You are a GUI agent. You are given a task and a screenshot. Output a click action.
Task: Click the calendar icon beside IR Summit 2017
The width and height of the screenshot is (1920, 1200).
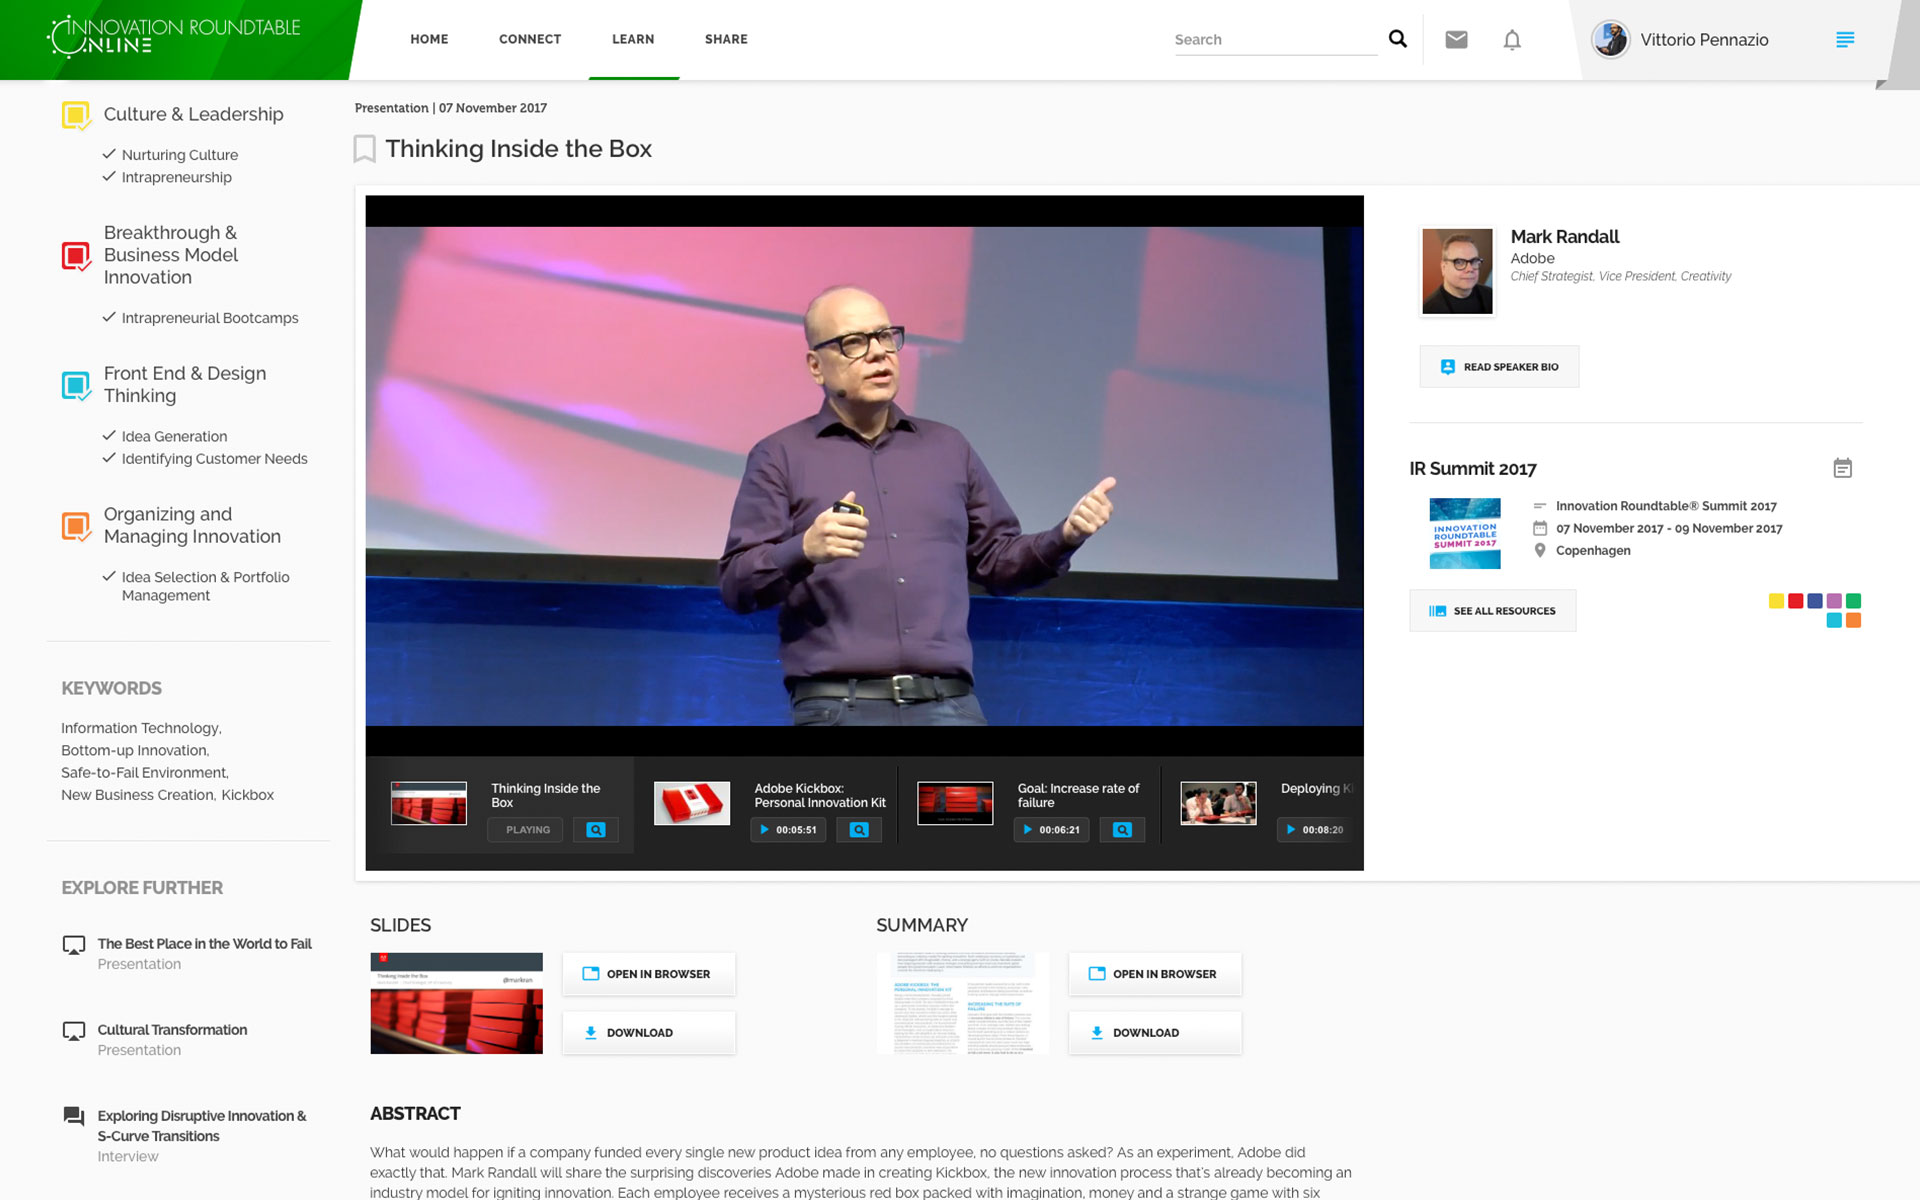coord(1843,467)
